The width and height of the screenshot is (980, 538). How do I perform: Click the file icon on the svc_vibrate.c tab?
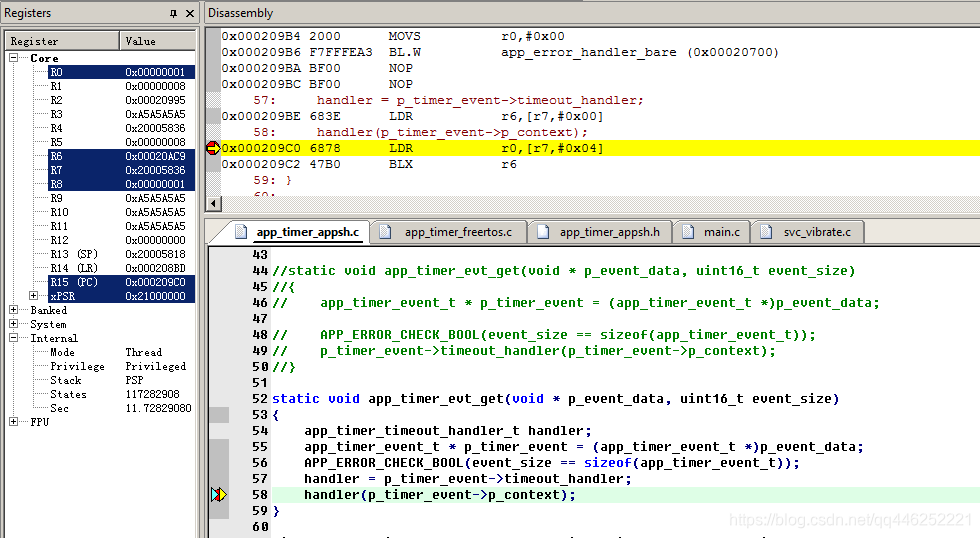766,232
